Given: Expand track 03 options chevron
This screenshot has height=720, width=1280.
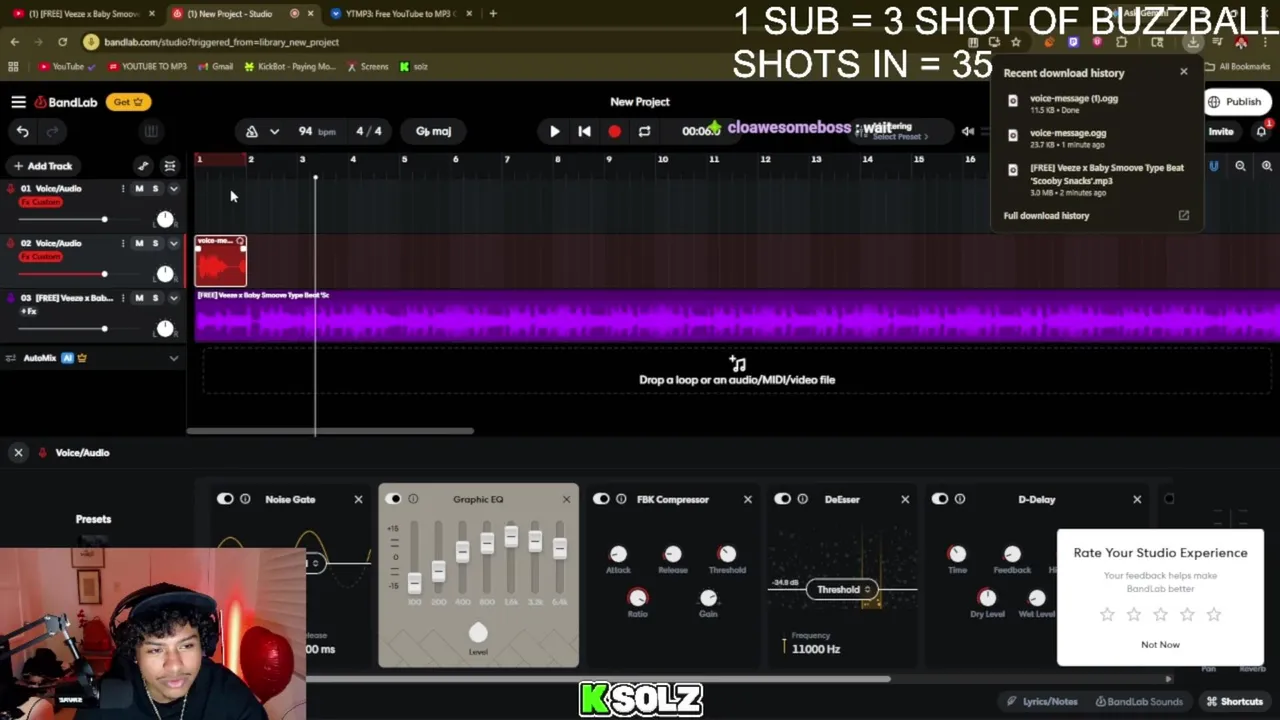Looking at the screenshot, I should tap(173, 298).
